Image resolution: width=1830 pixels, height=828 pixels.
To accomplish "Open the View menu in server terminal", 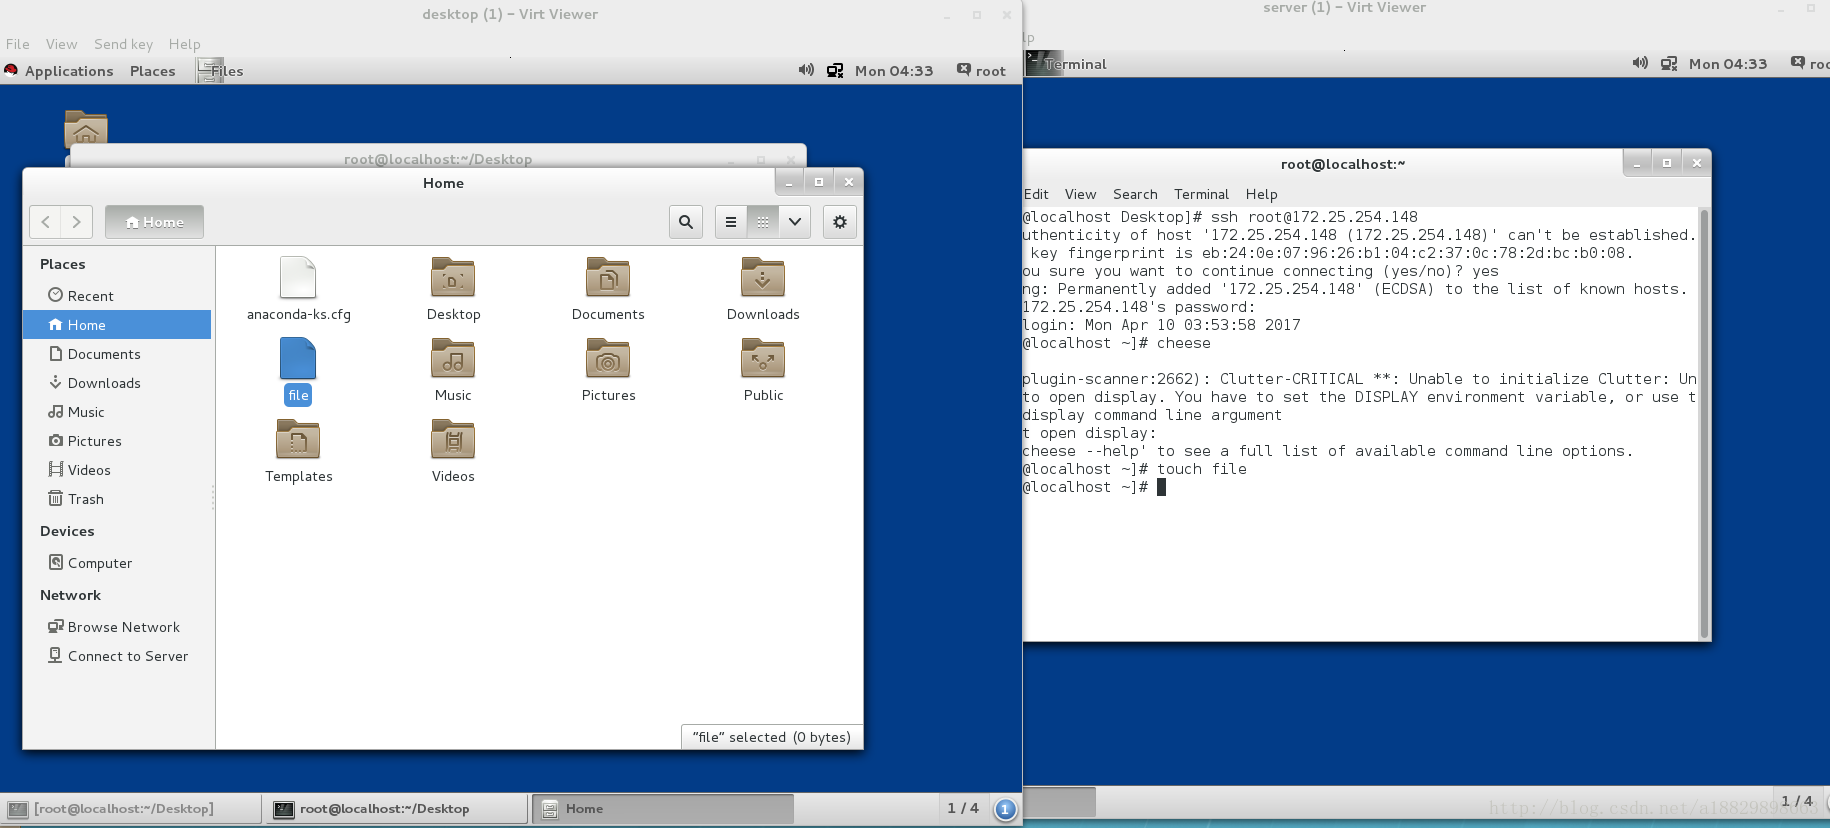I will pyautogui.click(x=1080, y=194).
